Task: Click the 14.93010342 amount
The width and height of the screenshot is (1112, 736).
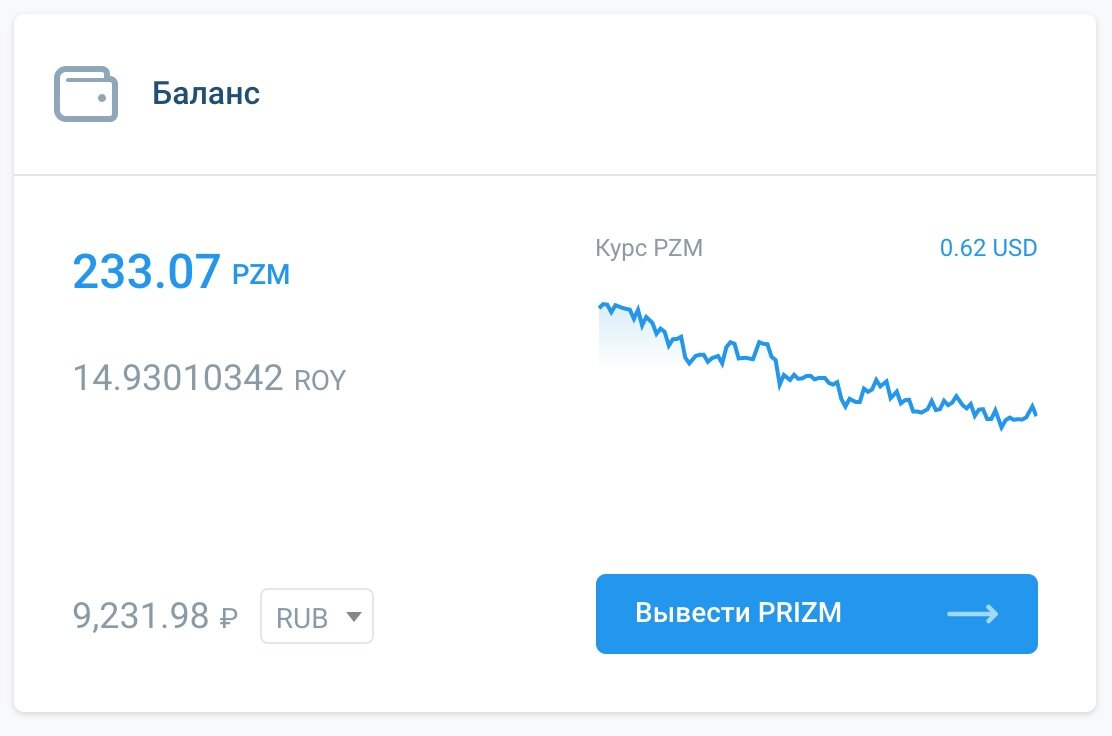Action: [x=178, y=379]
